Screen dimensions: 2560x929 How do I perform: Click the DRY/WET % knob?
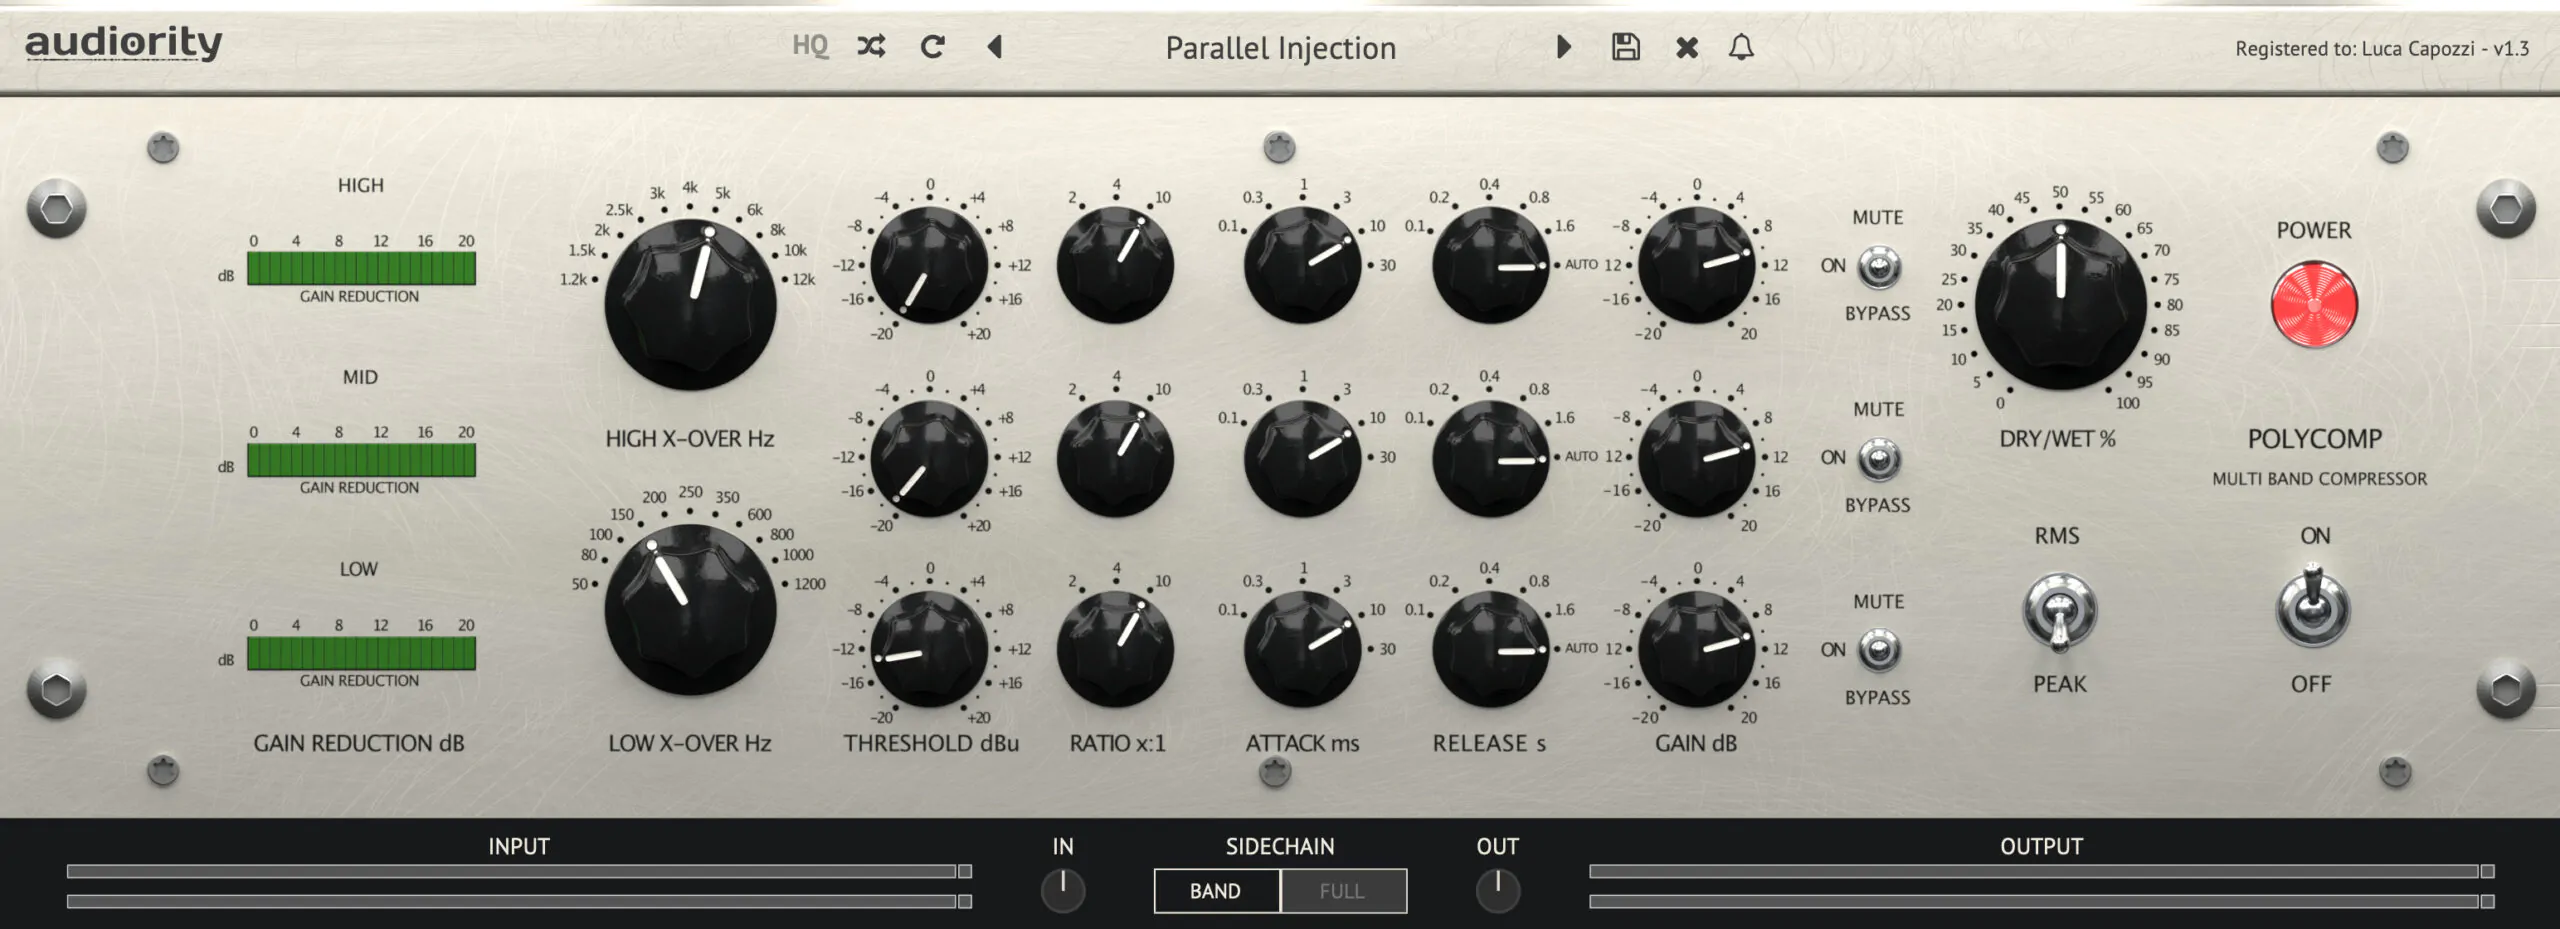click(2061, 304)
